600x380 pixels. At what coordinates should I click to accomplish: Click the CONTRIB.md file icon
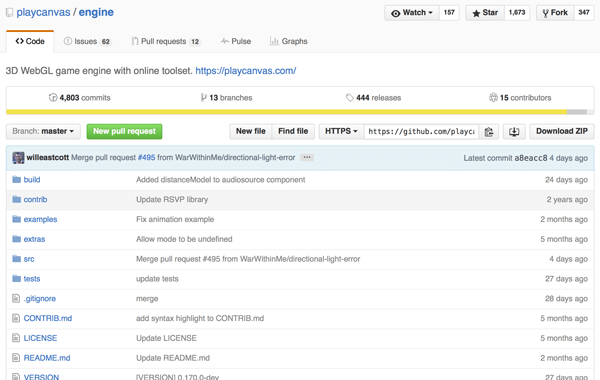click(x=16, y=318)
